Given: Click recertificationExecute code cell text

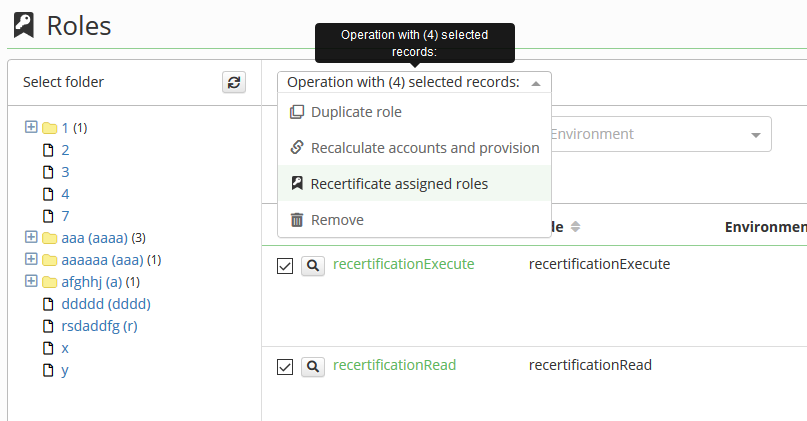Looking at the screenshot, I should [600, 264].
